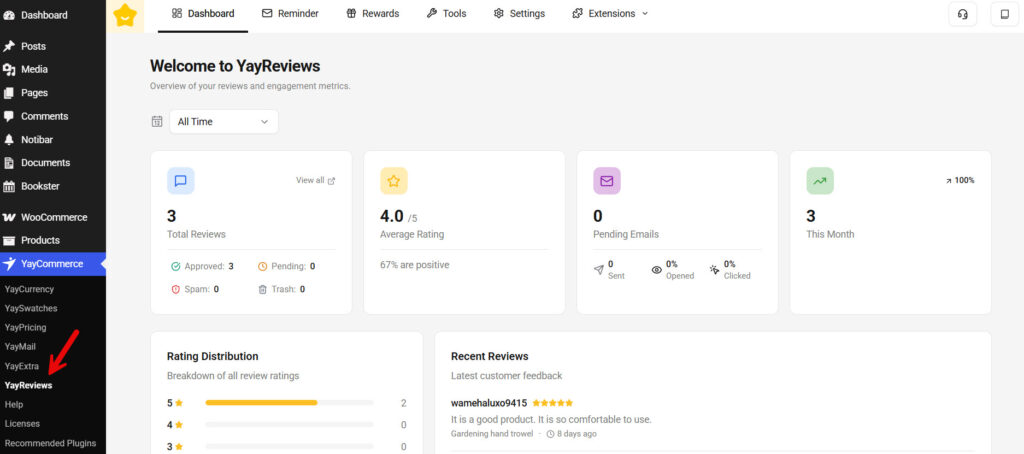Open Recommended Plugins submenu link

click(x=50, y=443)
